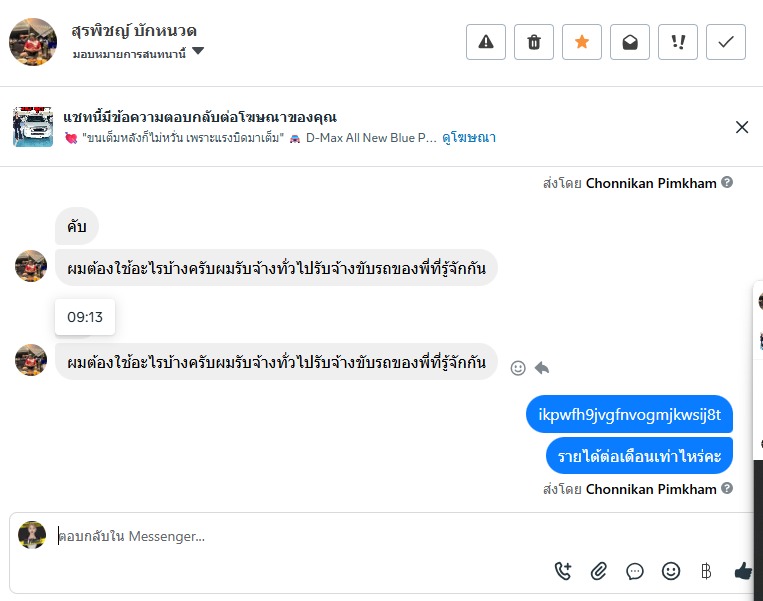Open saved replies speech bubble icon
The height and width of the screenshot is (601, 763).
635,571
